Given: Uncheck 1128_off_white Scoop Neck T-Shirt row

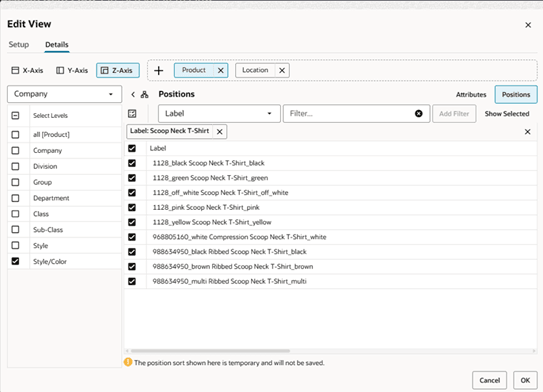Looking at the screenshot, I should tap(132, 193).
